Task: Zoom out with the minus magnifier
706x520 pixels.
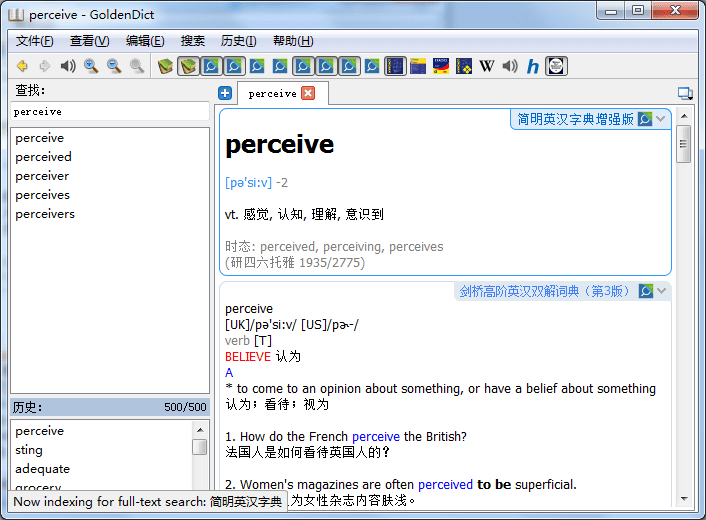Action: [x=114, y=66]
